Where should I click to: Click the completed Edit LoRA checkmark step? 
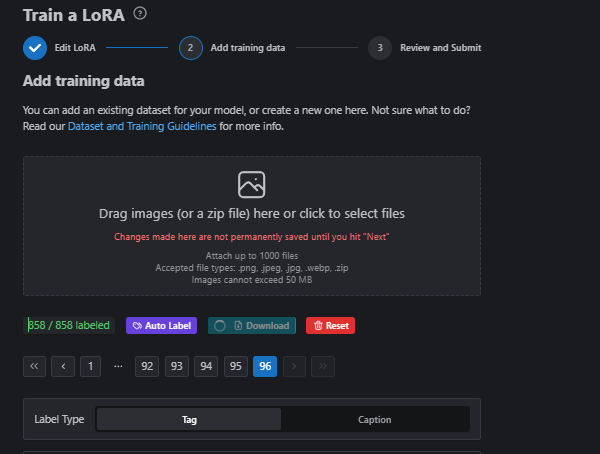(x=35, y=48)
